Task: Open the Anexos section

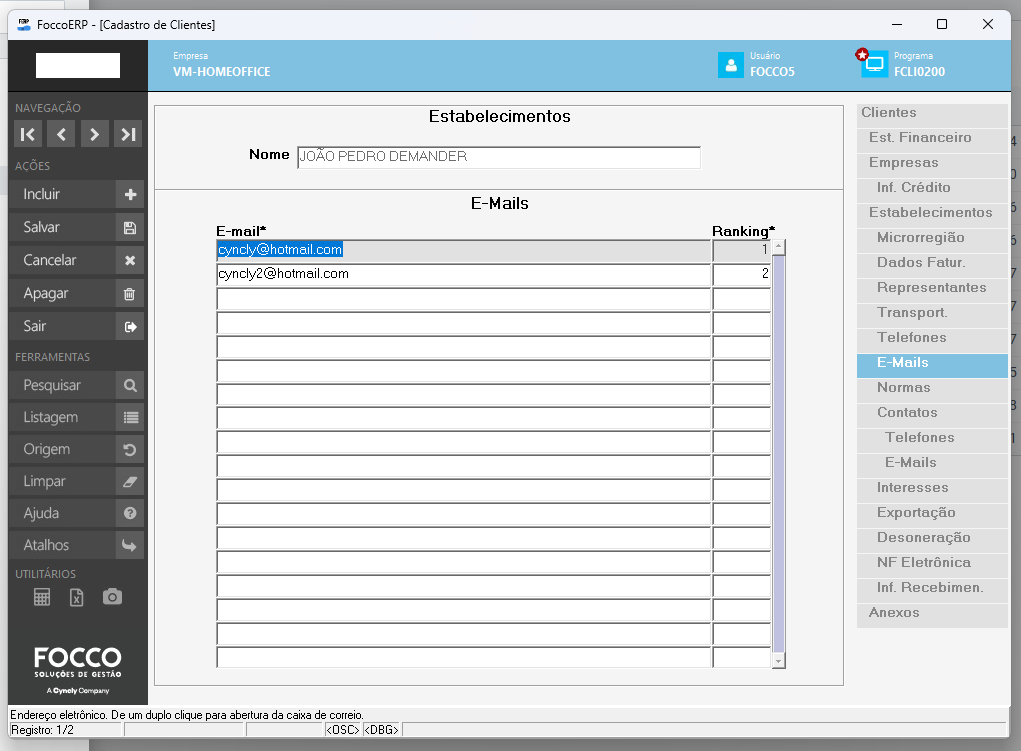Action: click(894, 613)
